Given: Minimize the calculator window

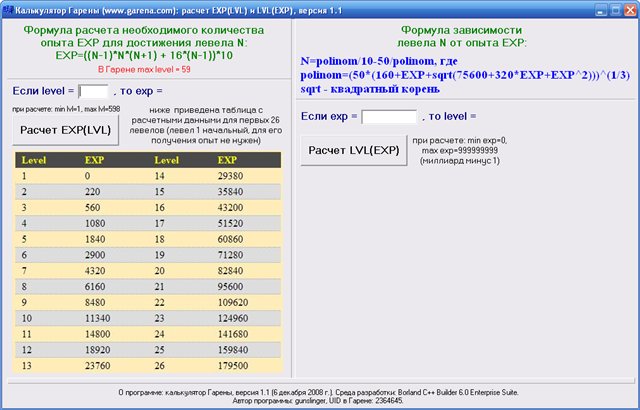Looking at the screenshot, I should [601, 10].
